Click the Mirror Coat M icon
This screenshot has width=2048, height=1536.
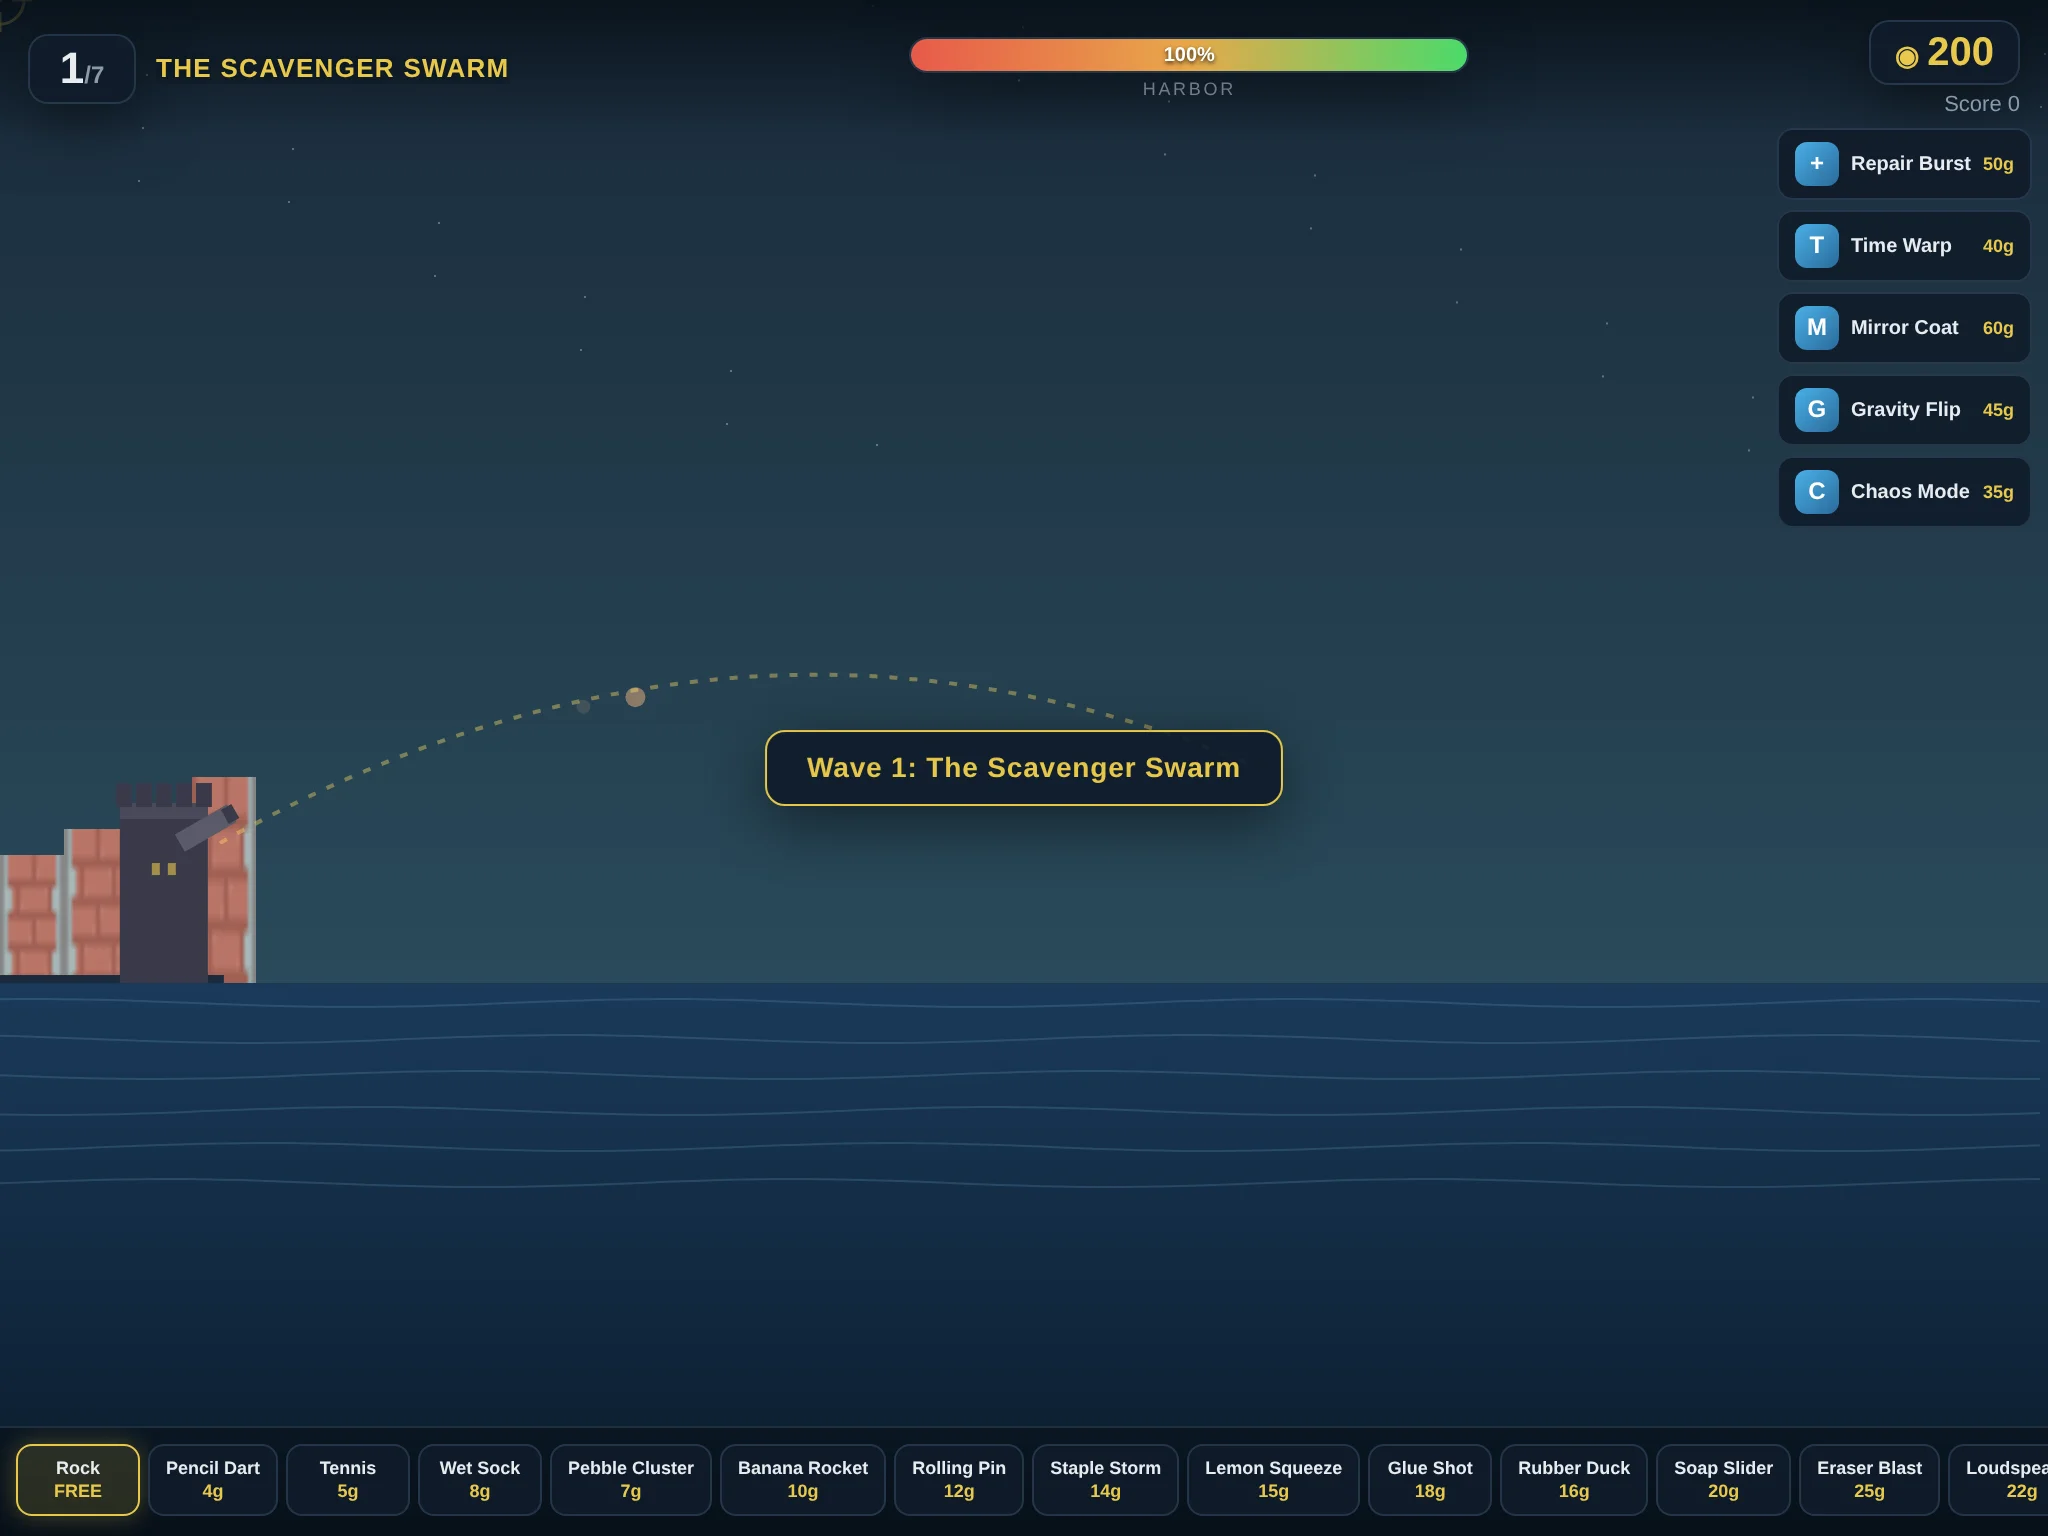click(1816, 328)
